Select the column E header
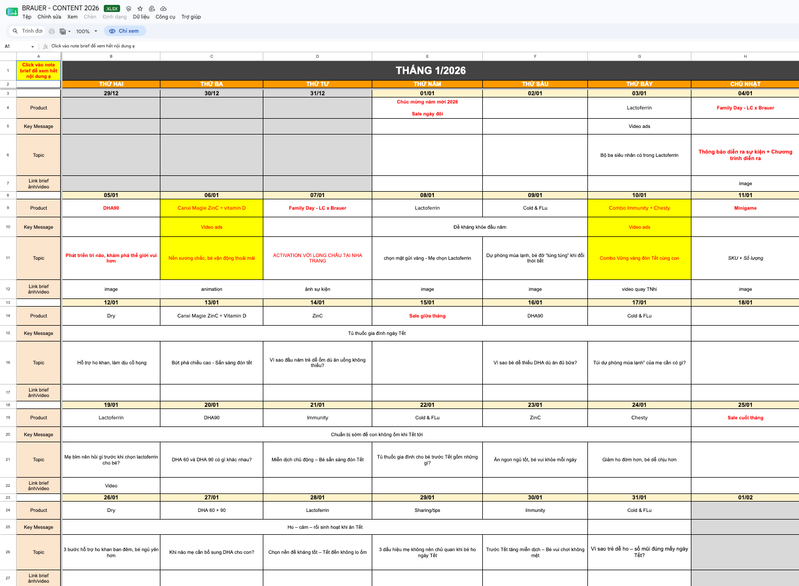 (427, 56)
